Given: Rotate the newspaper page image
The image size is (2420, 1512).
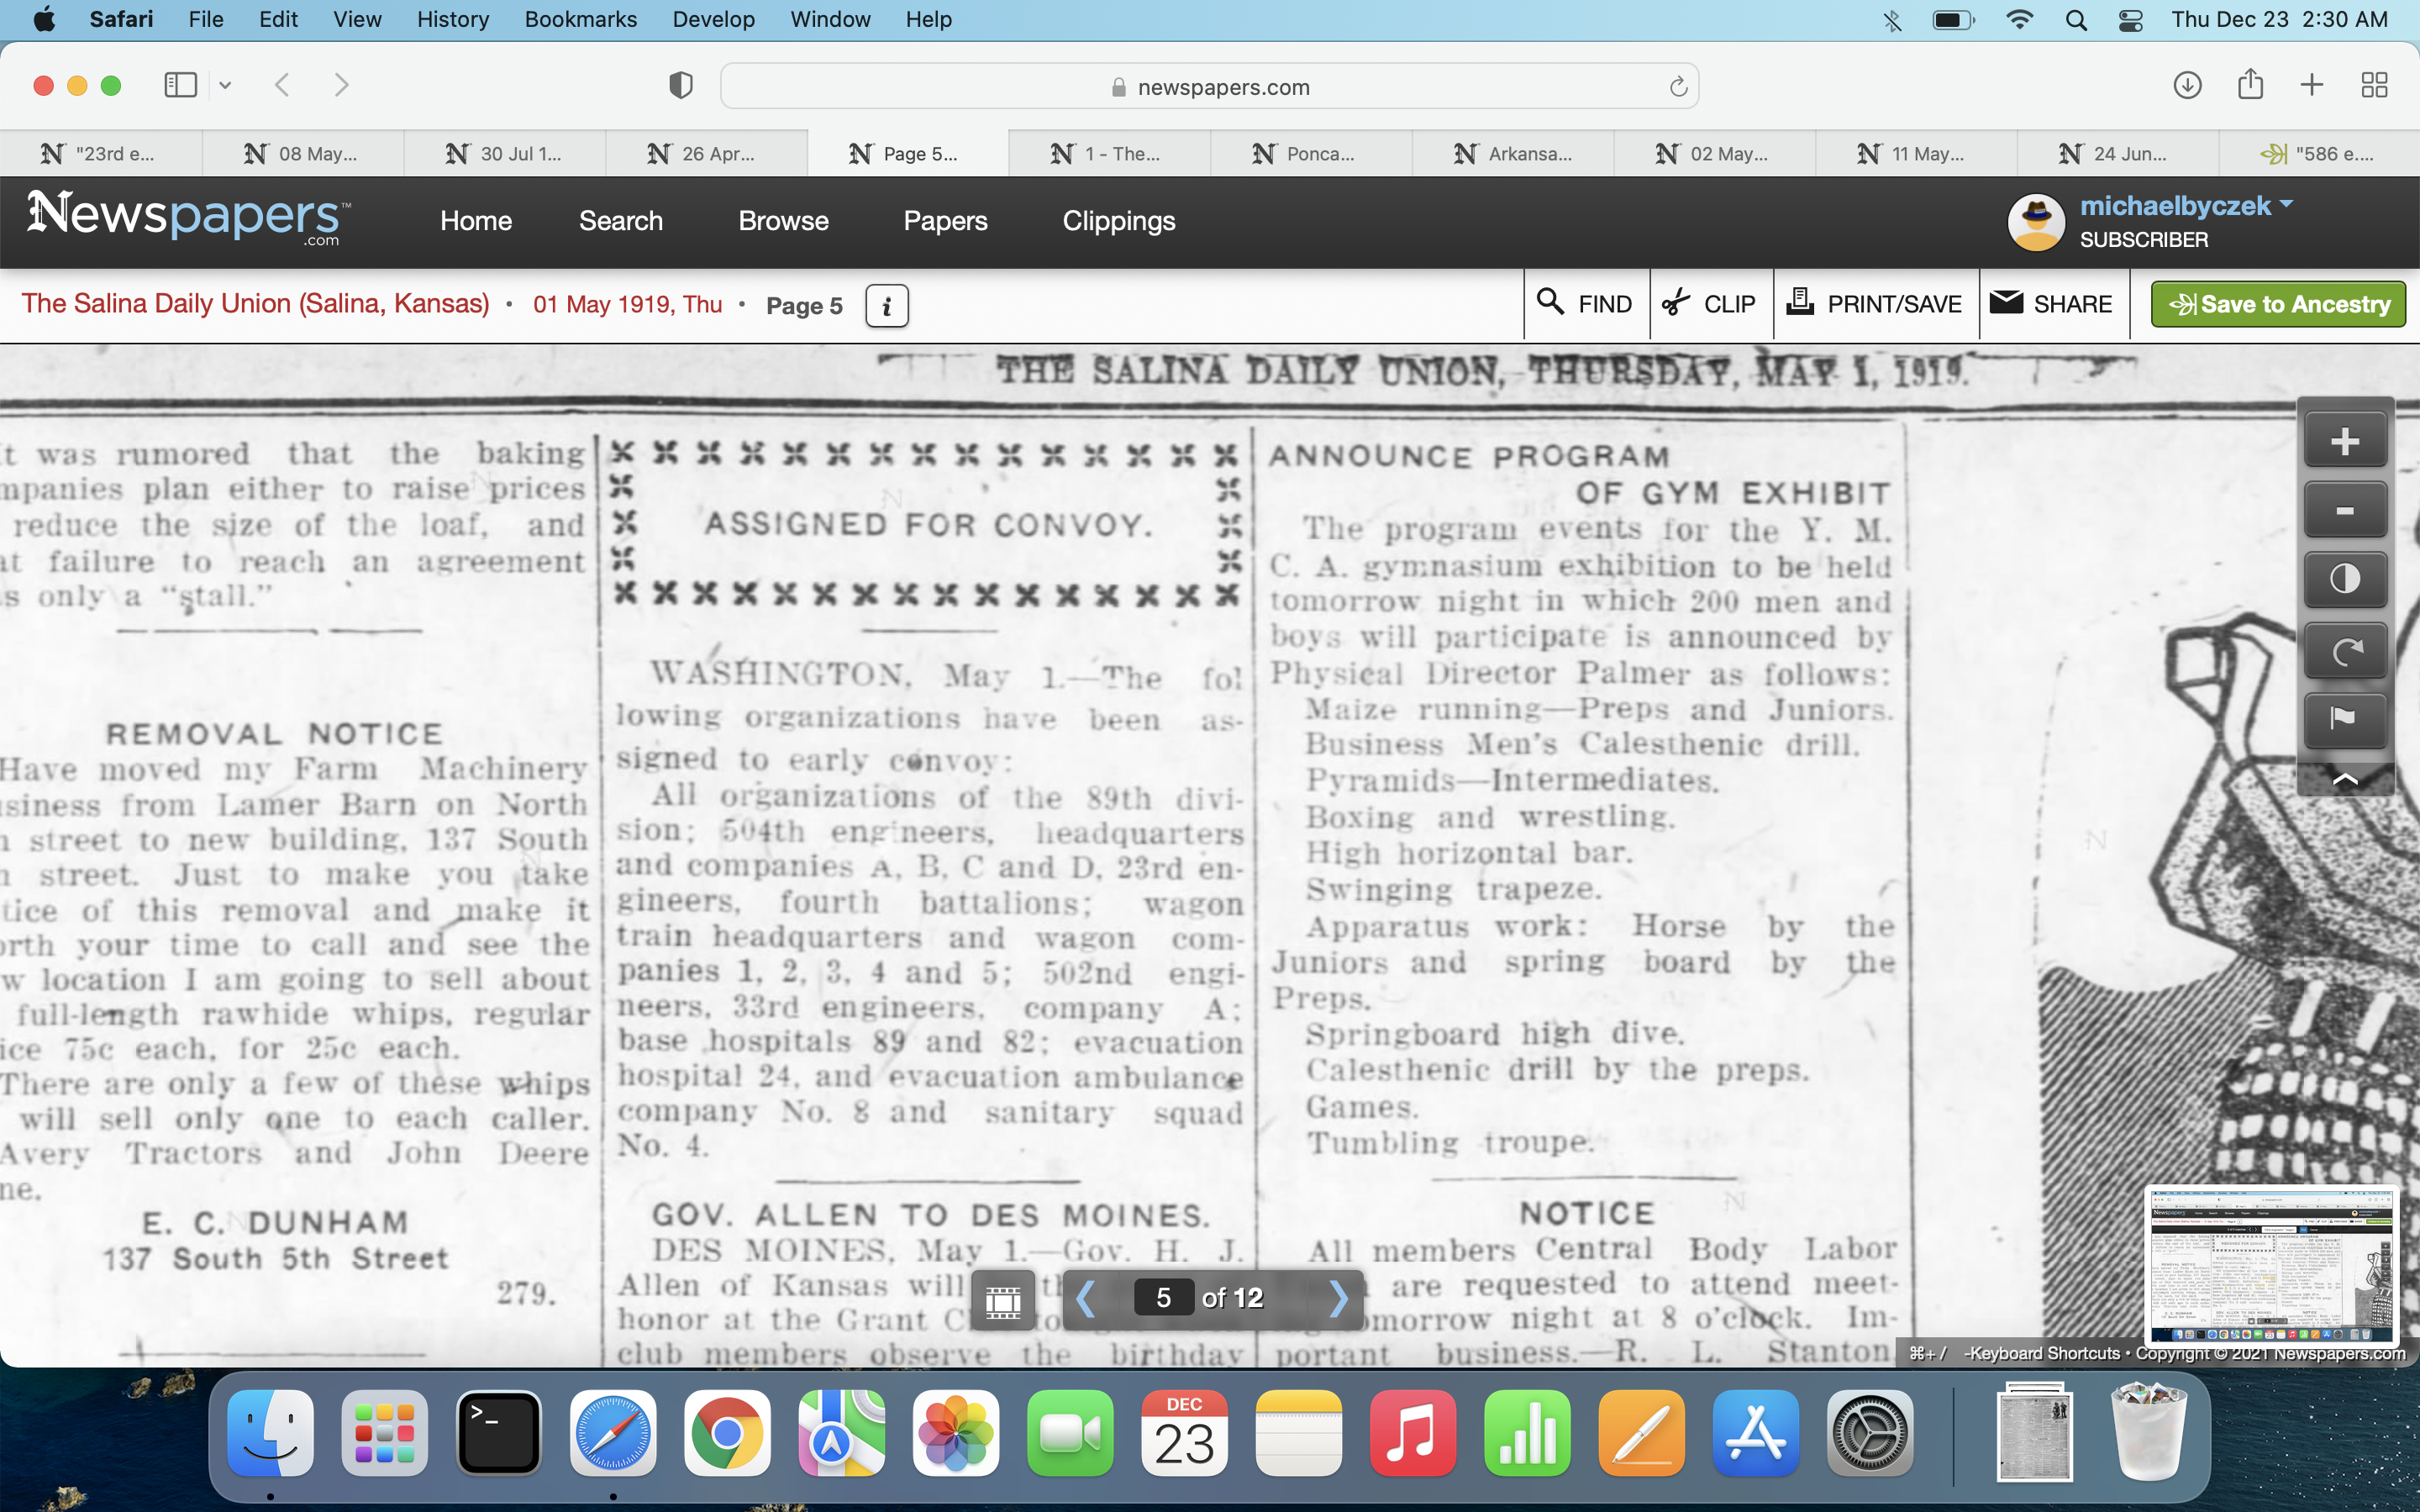Looking at the screenshot, I should click(2344, 651).
